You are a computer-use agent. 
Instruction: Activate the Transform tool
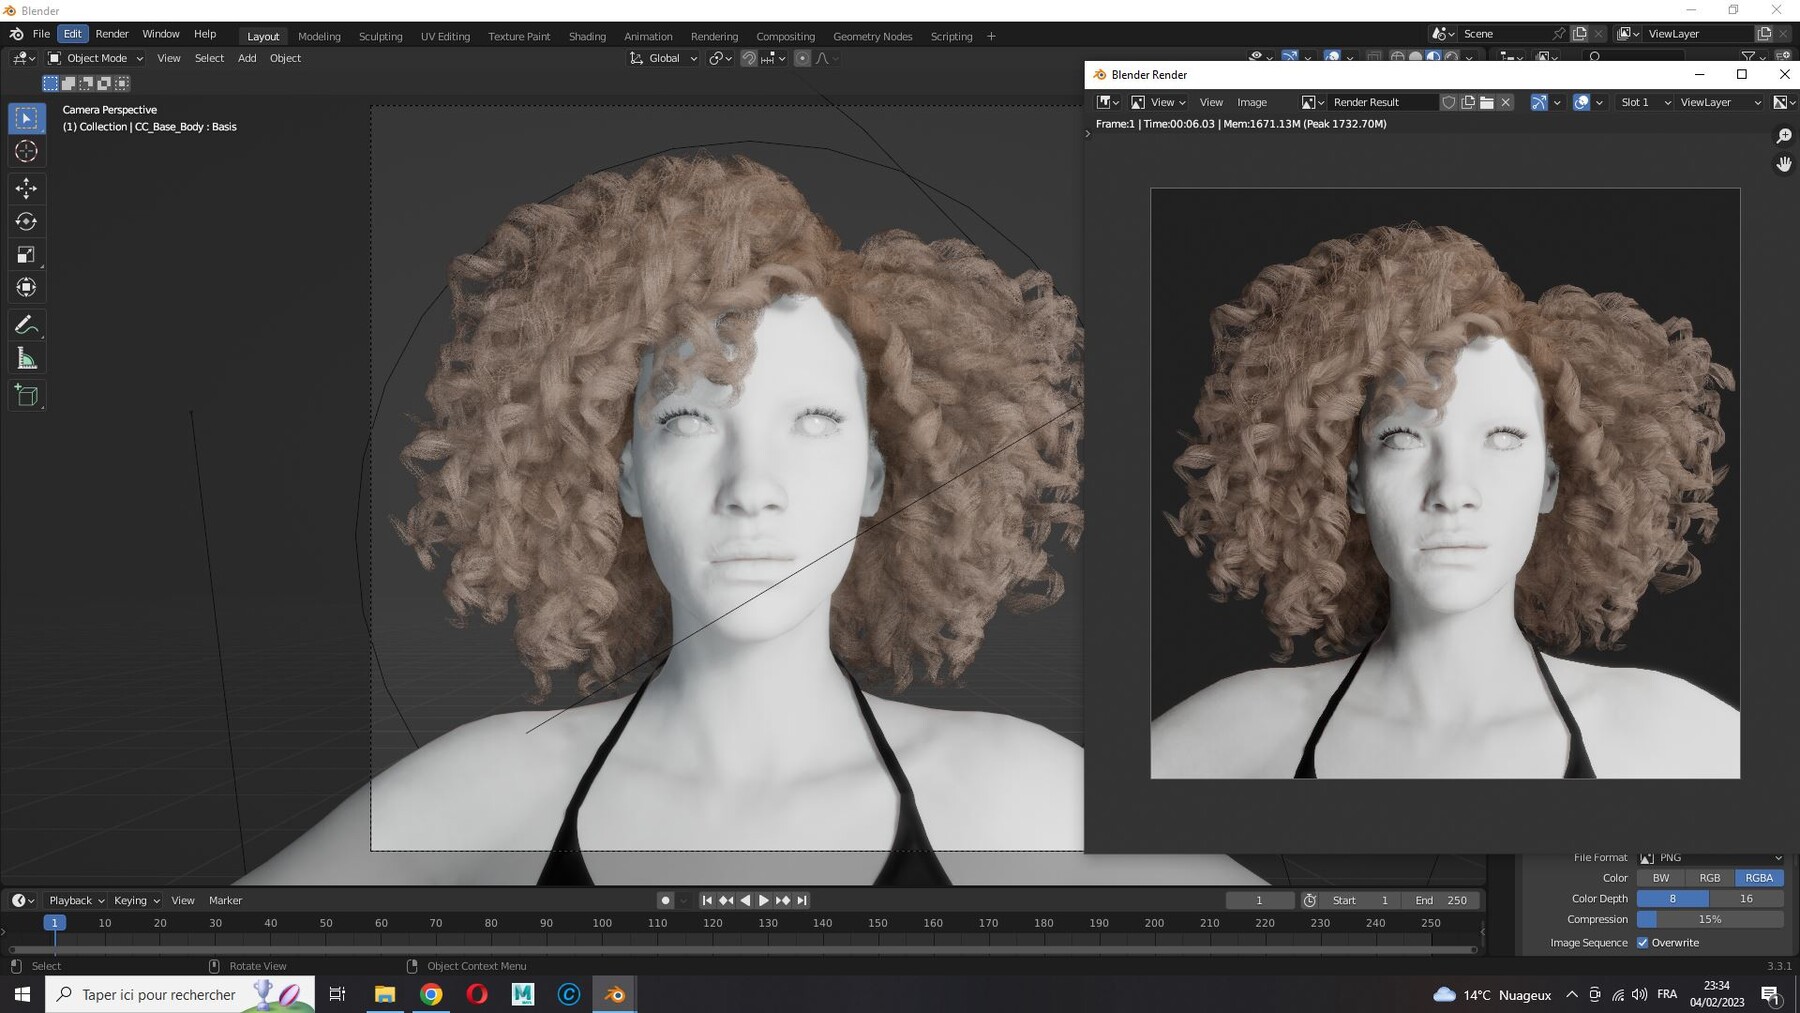tap(26, 287)
